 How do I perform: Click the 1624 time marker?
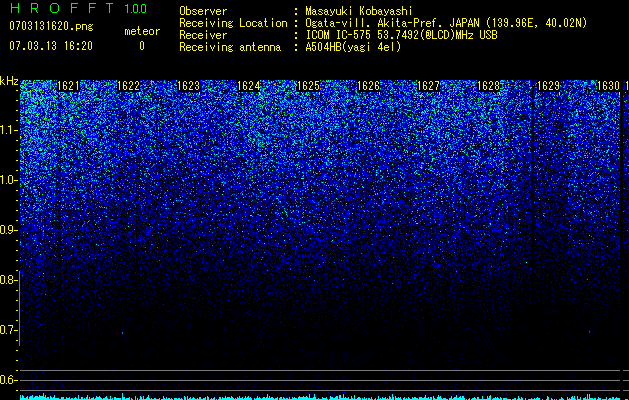249,86
